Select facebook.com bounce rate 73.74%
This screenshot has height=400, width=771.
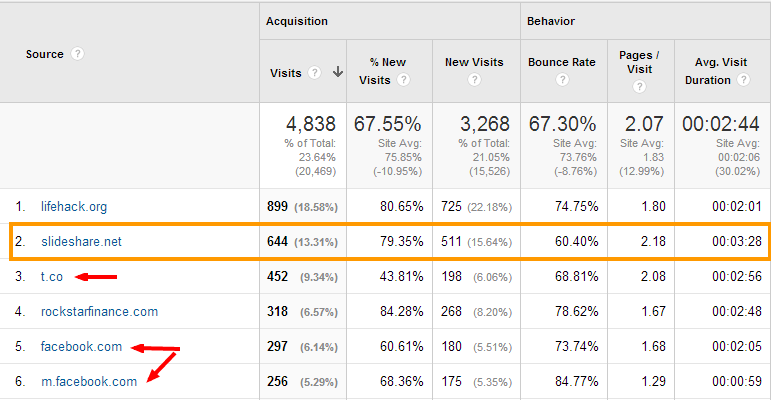coord(576,346)
